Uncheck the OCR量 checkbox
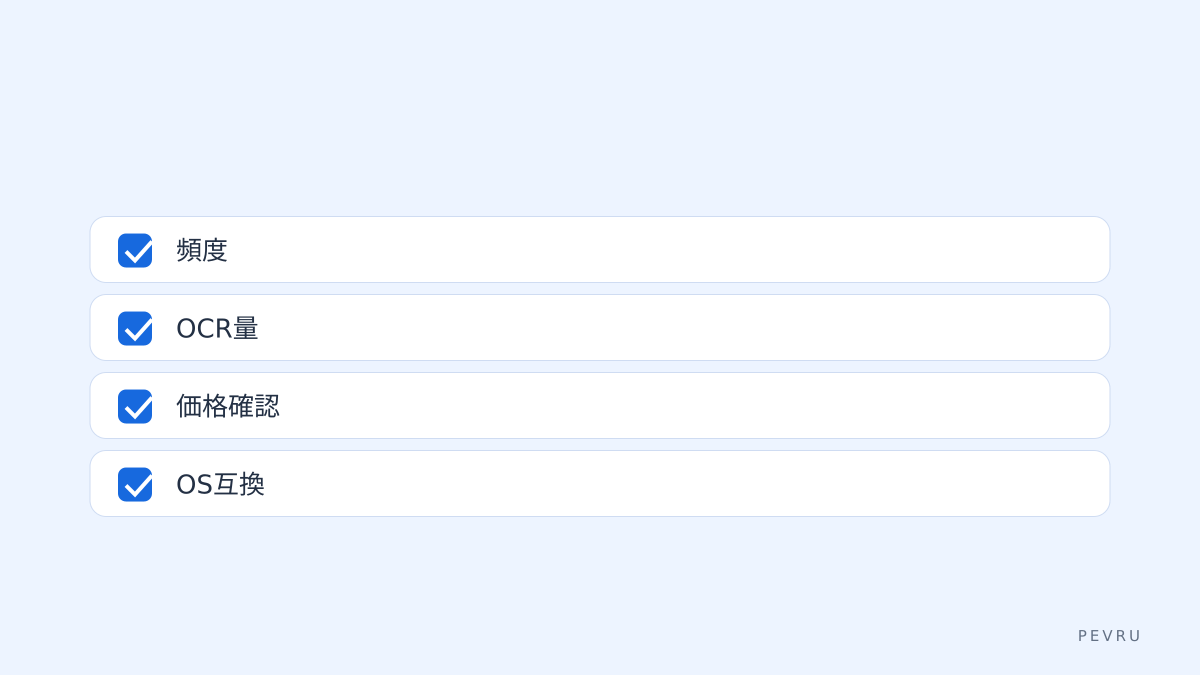Viewport: 1200px width, 675px height. 135,328
